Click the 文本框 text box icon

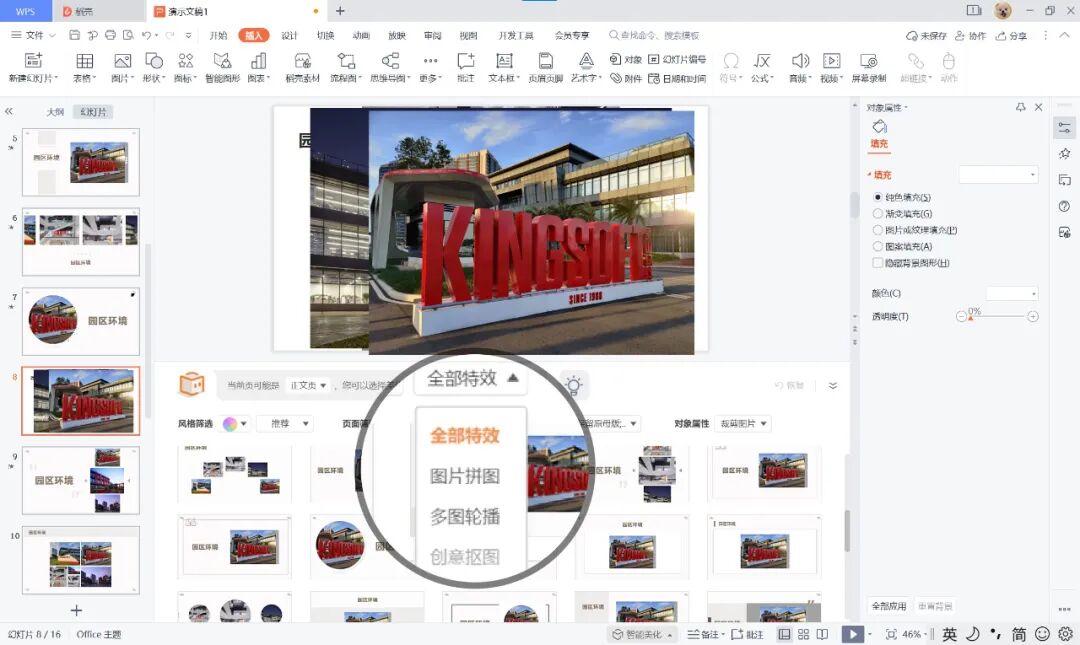coord(504,61)
